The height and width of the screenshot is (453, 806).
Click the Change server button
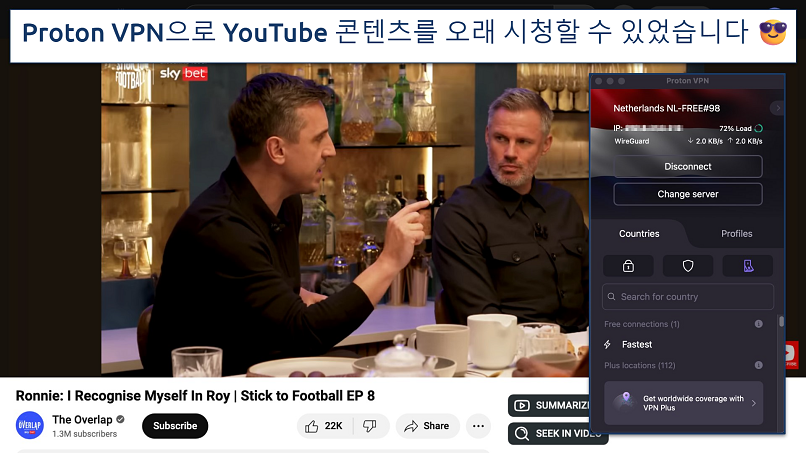pos(688,194)
